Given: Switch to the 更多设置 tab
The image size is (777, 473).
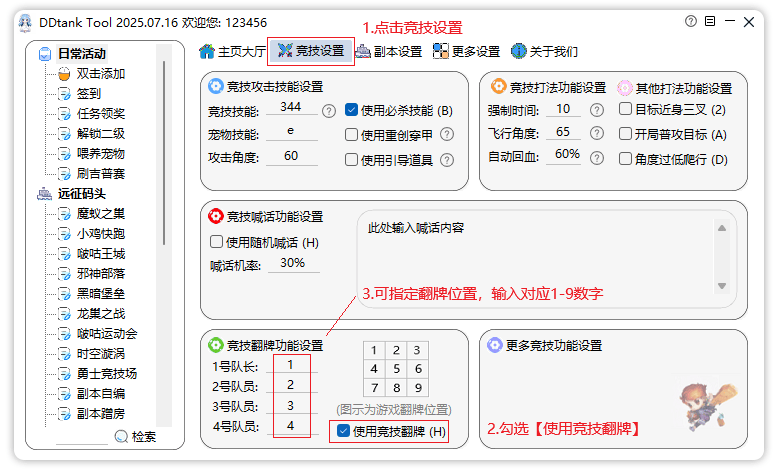Looking at the screenshot, I should pyautogui.click(x=466, y=52).
